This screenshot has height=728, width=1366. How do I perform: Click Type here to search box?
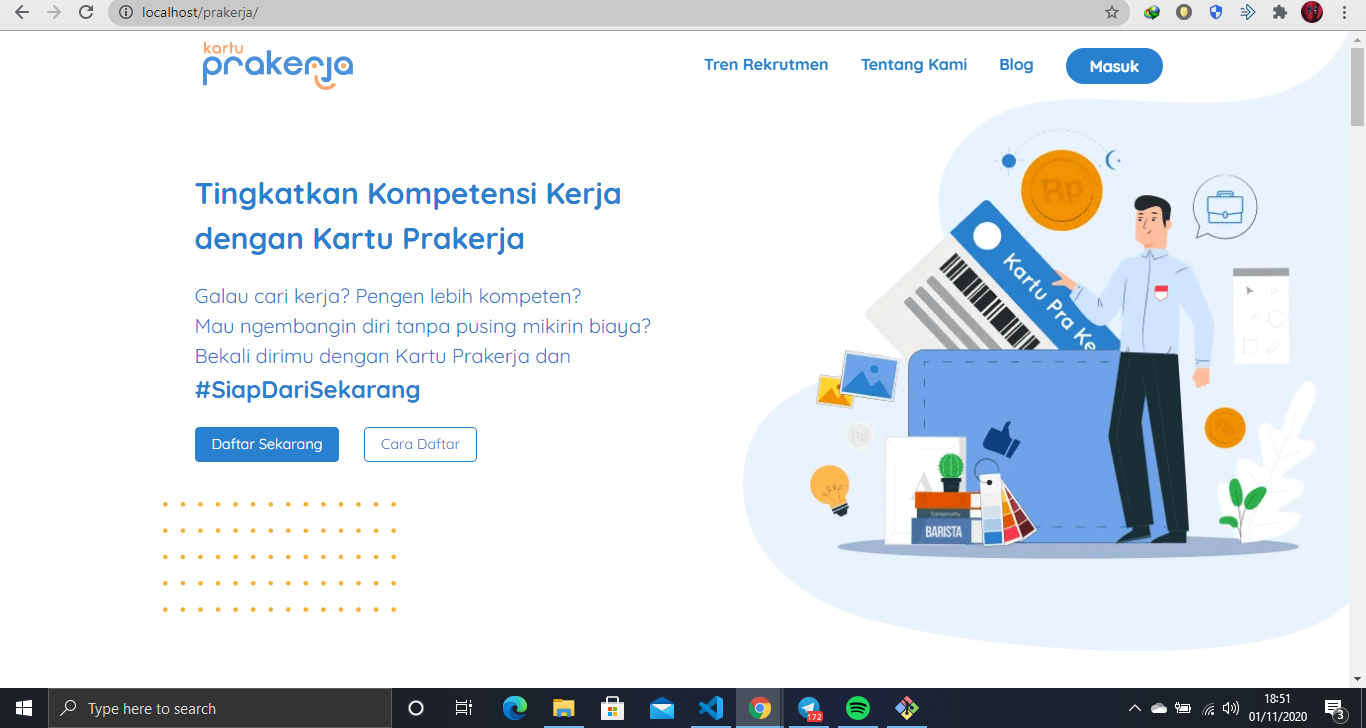coord(220,708)
